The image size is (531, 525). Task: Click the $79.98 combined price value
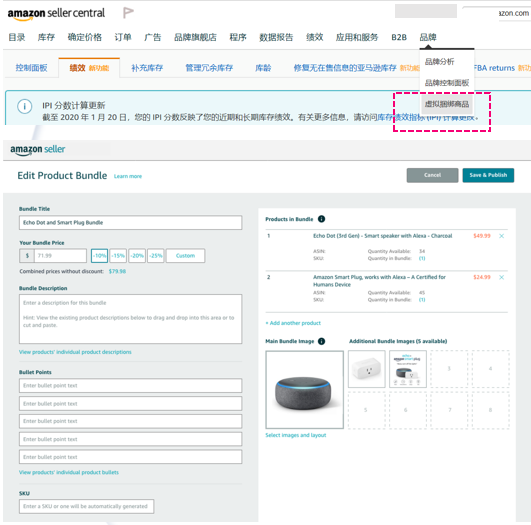pyautogui.click(x=117, y=271)
